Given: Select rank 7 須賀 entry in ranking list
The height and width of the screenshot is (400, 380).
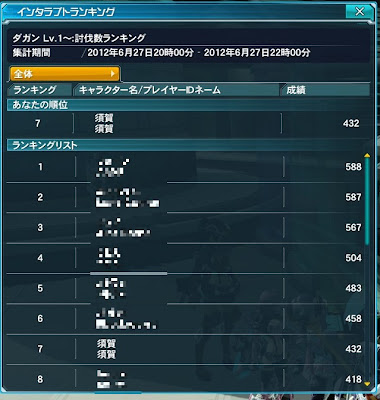Looking at the screenshot, I should point(185,349).
